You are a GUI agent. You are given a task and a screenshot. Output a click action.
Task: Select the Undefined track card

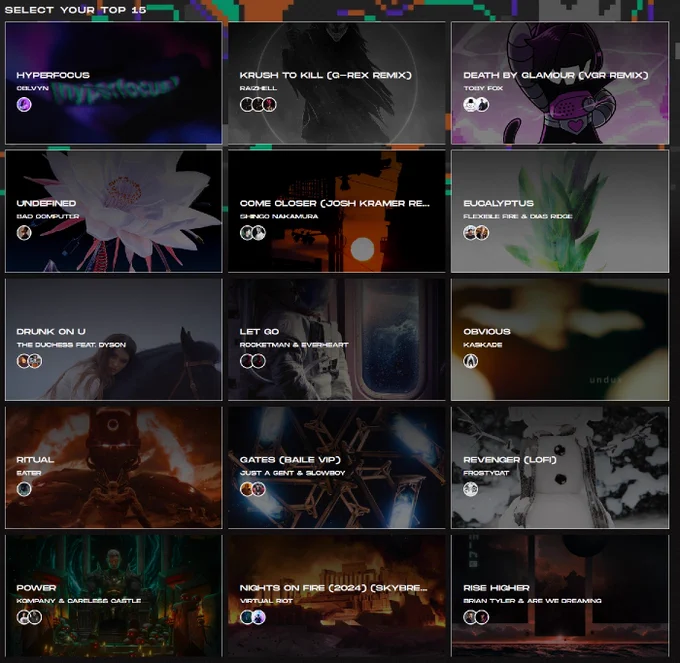pyautogui.click(x=114, y=211)
